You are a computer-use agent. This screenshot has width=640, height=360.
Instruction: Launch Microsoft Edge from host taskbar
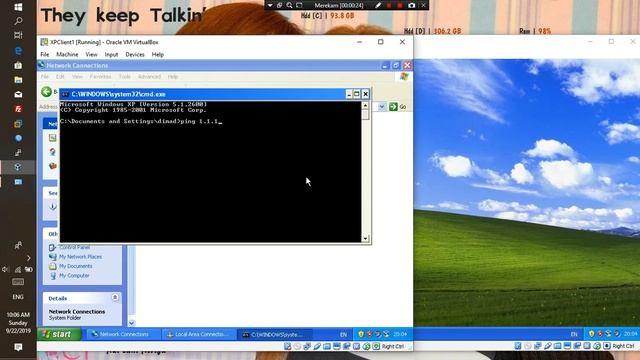(x=18, y=51)
